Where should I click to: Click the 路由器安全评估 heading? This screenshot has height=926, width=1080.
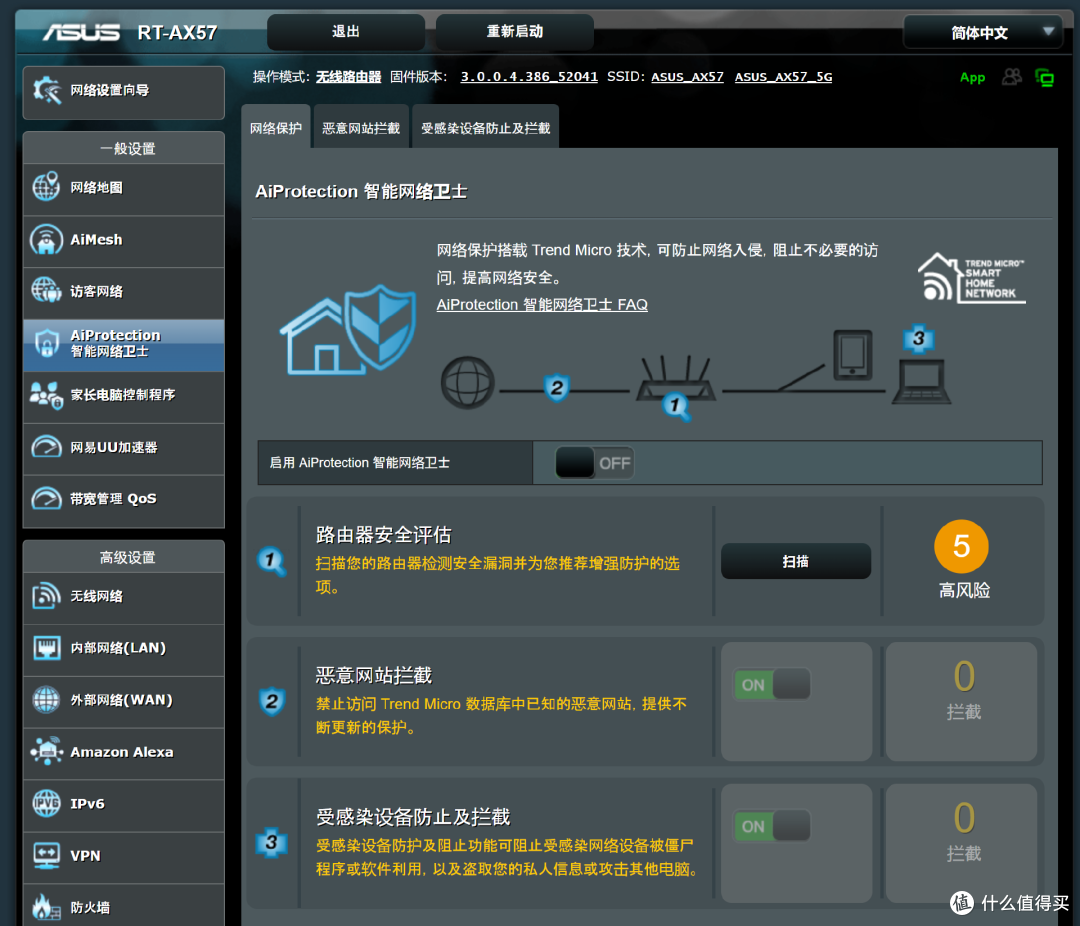(384, 535)
